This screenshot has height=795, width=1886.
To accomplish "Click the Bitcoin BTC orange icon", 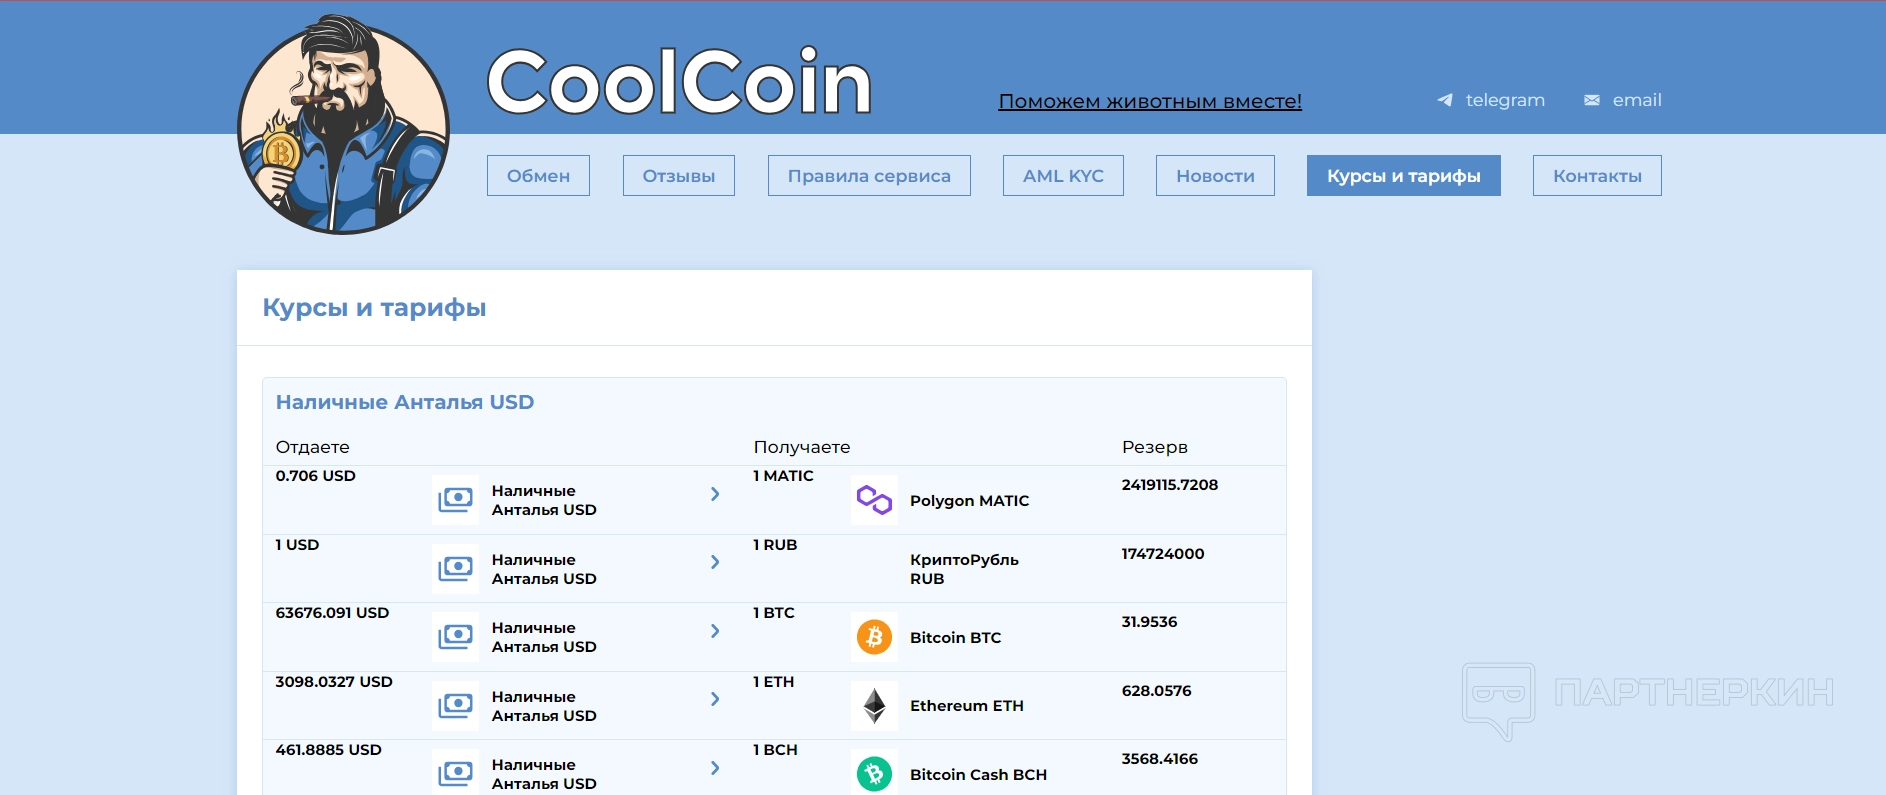I will pyautogui.click(x=874, y=637).
